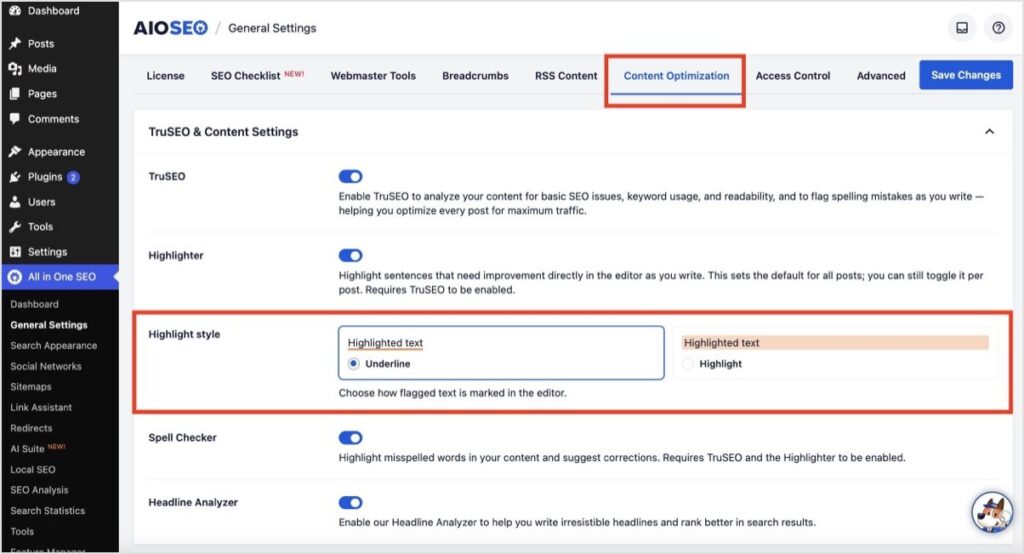The width and height of the screenshot is (1024, 554).
Task: Open the Local SEO submenu link
Action: (x=33, y=470)
